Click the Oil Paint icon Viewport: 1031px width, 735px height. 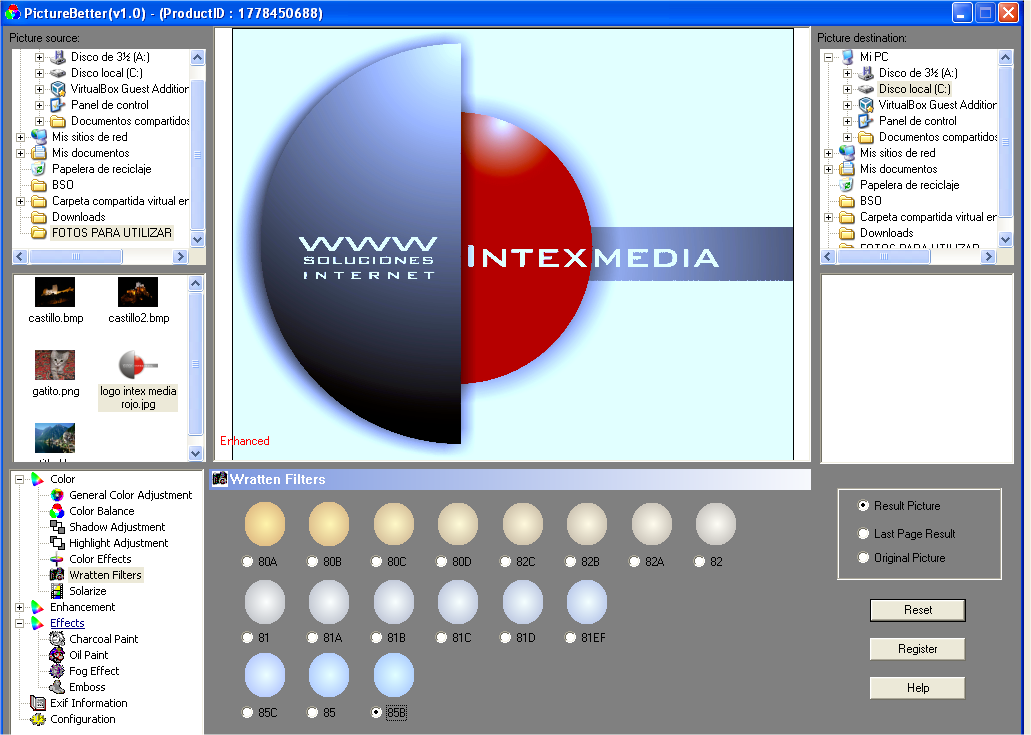57,655
